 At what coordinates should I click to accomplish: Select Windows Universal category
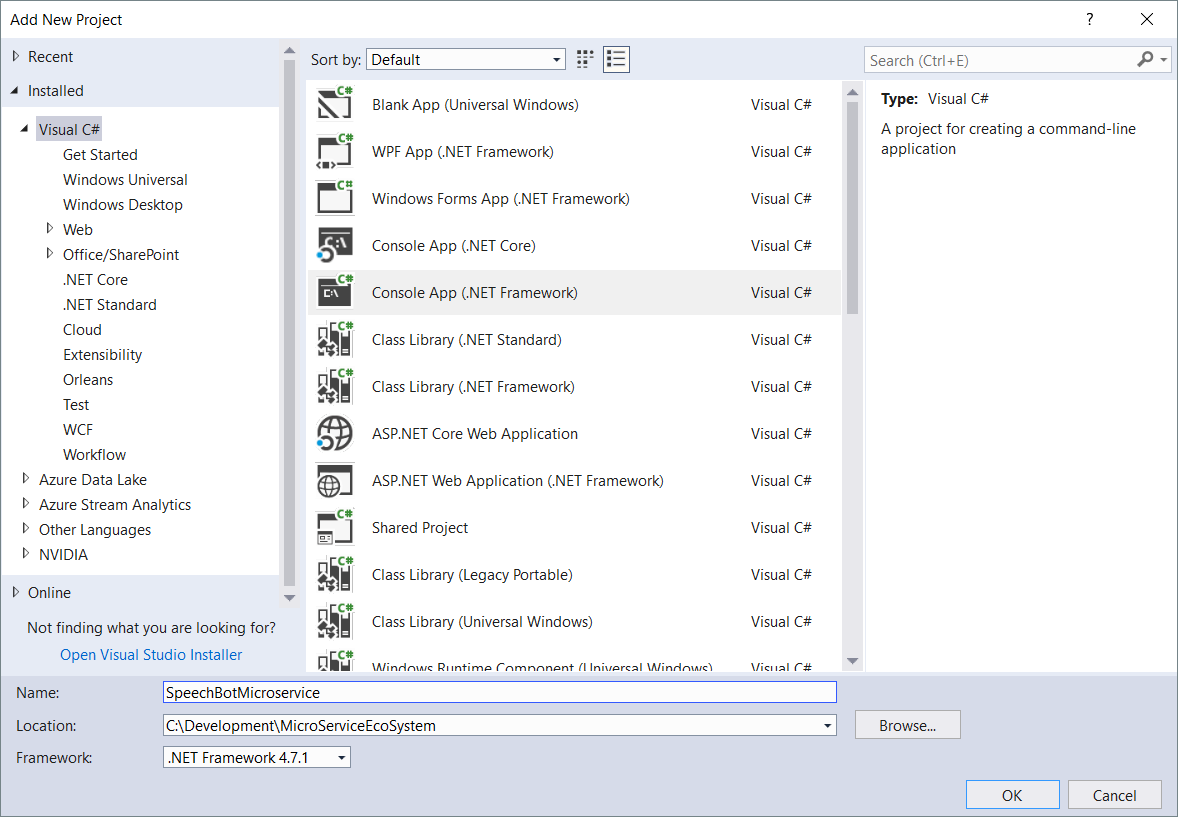tap(125, 180)
